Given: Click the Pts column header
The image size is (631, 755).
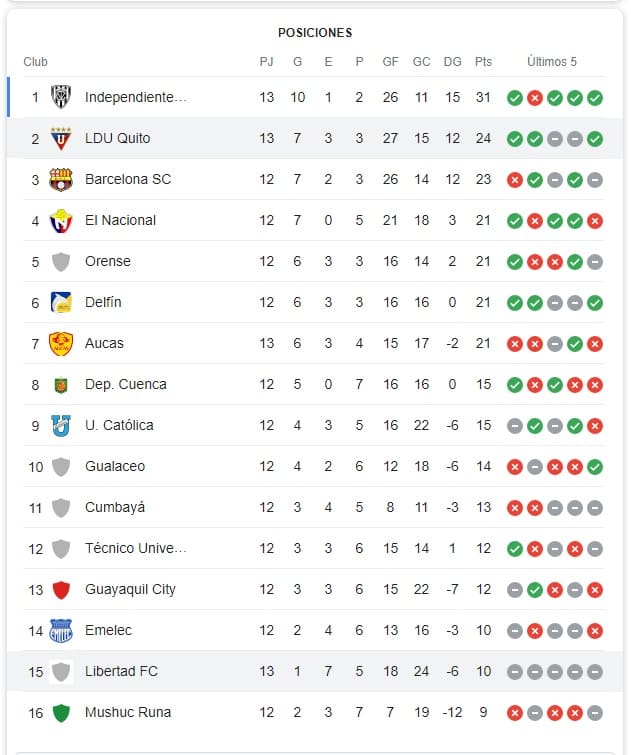Looking at the screenshot, I should (484, 62).
